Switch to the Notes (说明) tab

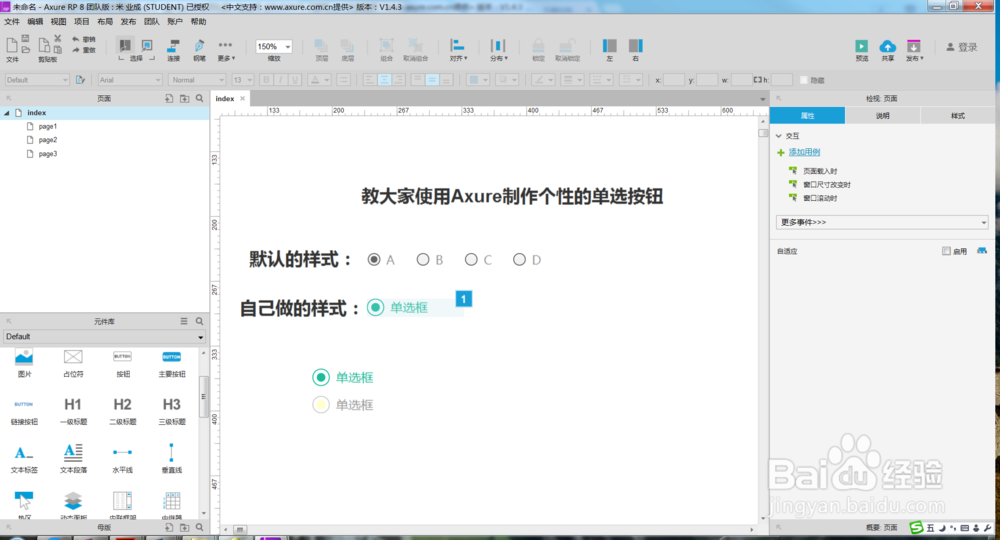click(x=883, y=115)
